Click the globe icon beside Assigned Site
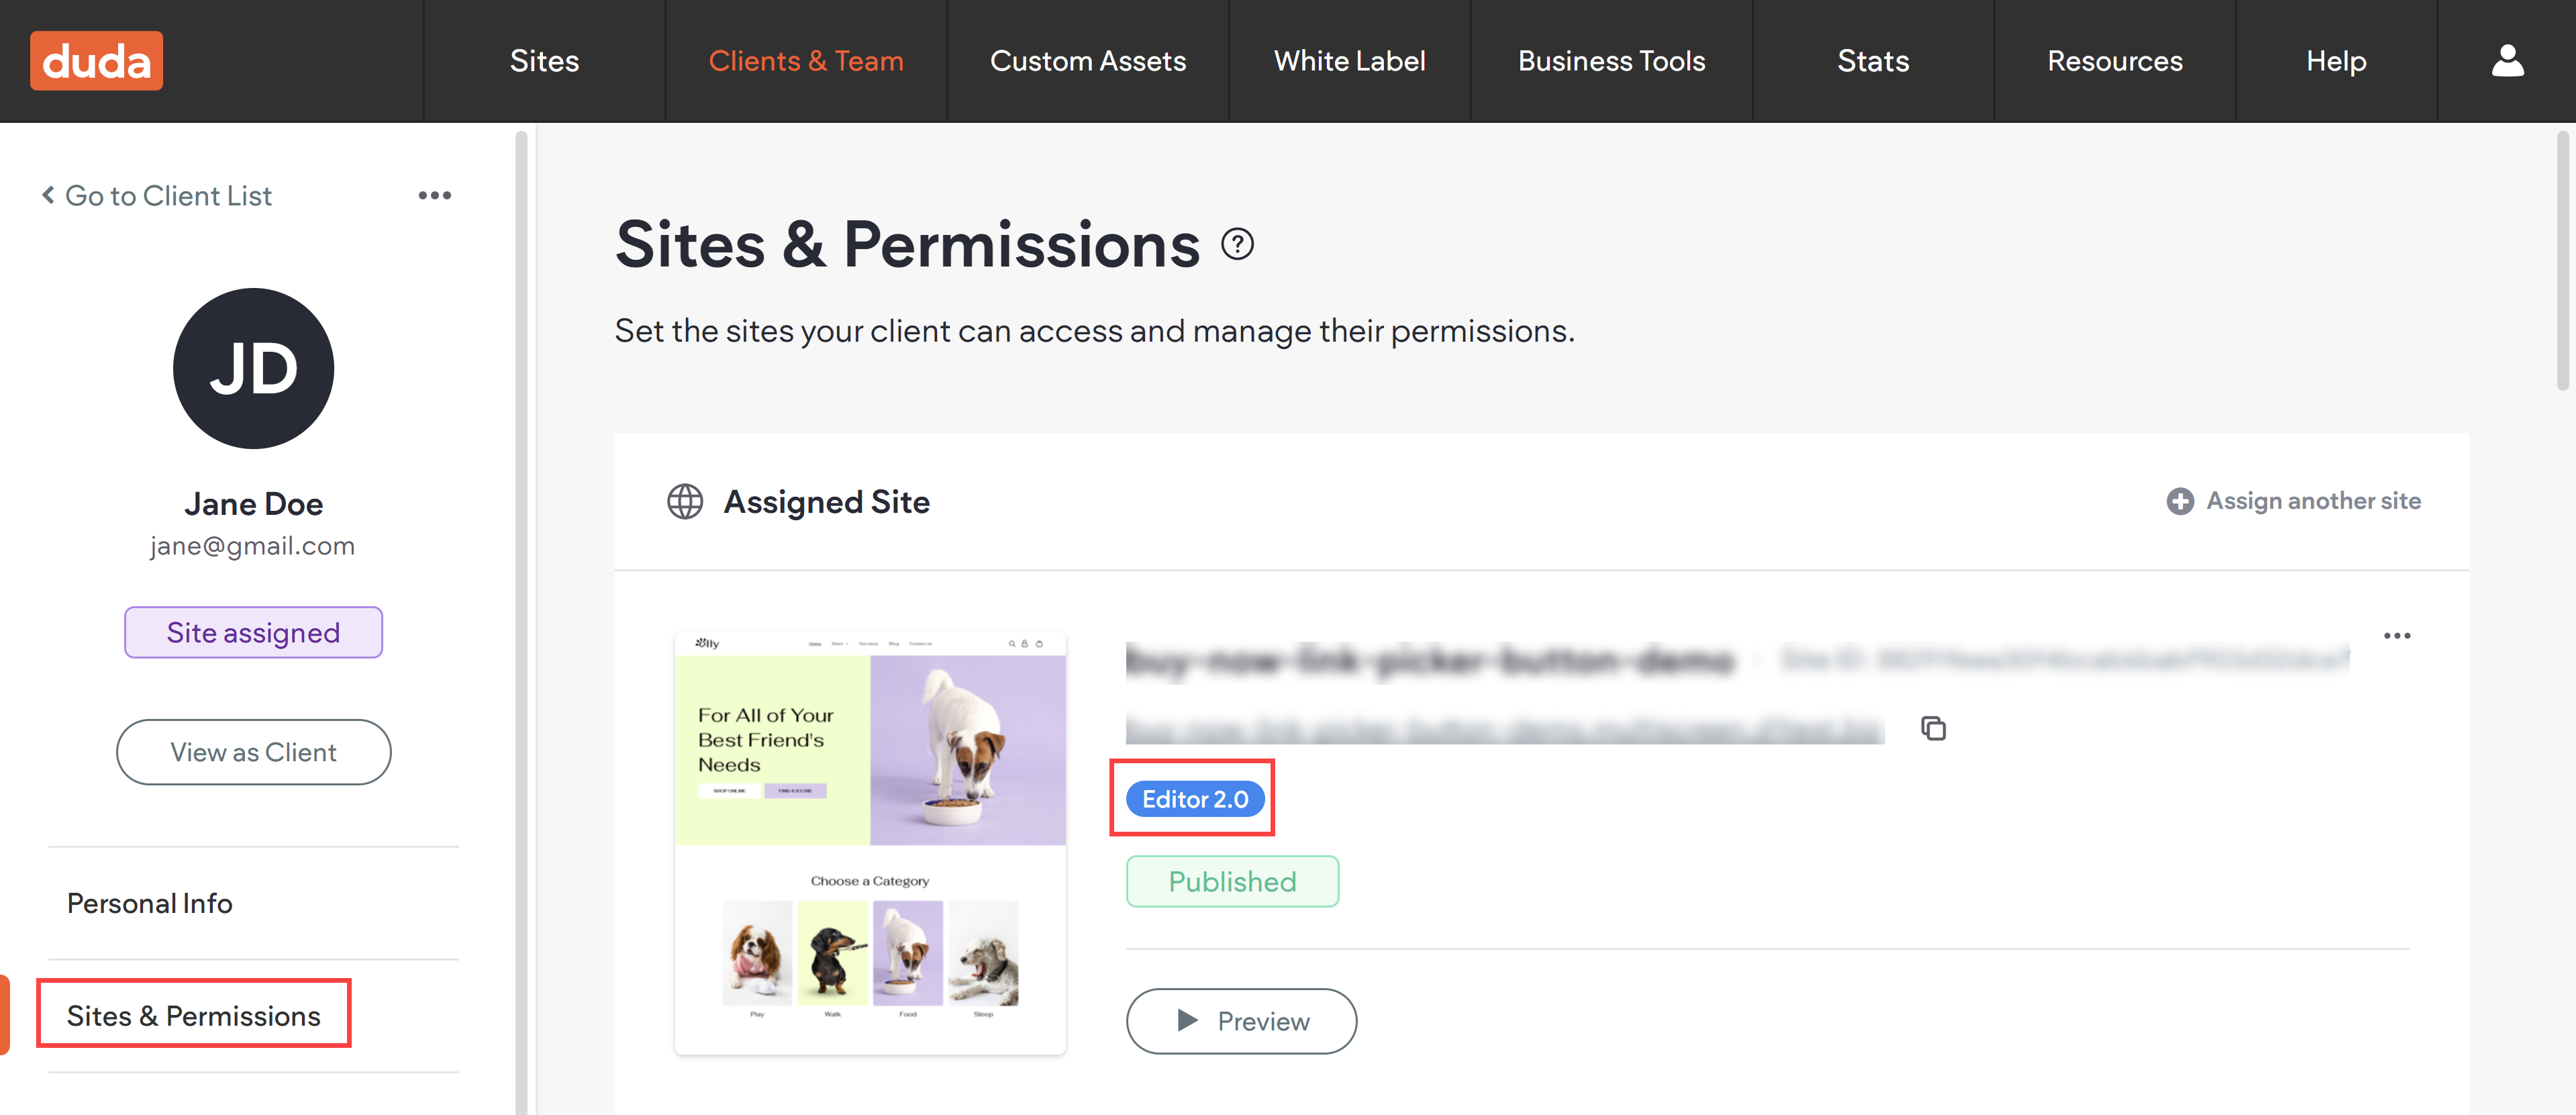 pyautogui.click(x=685, y=502)
